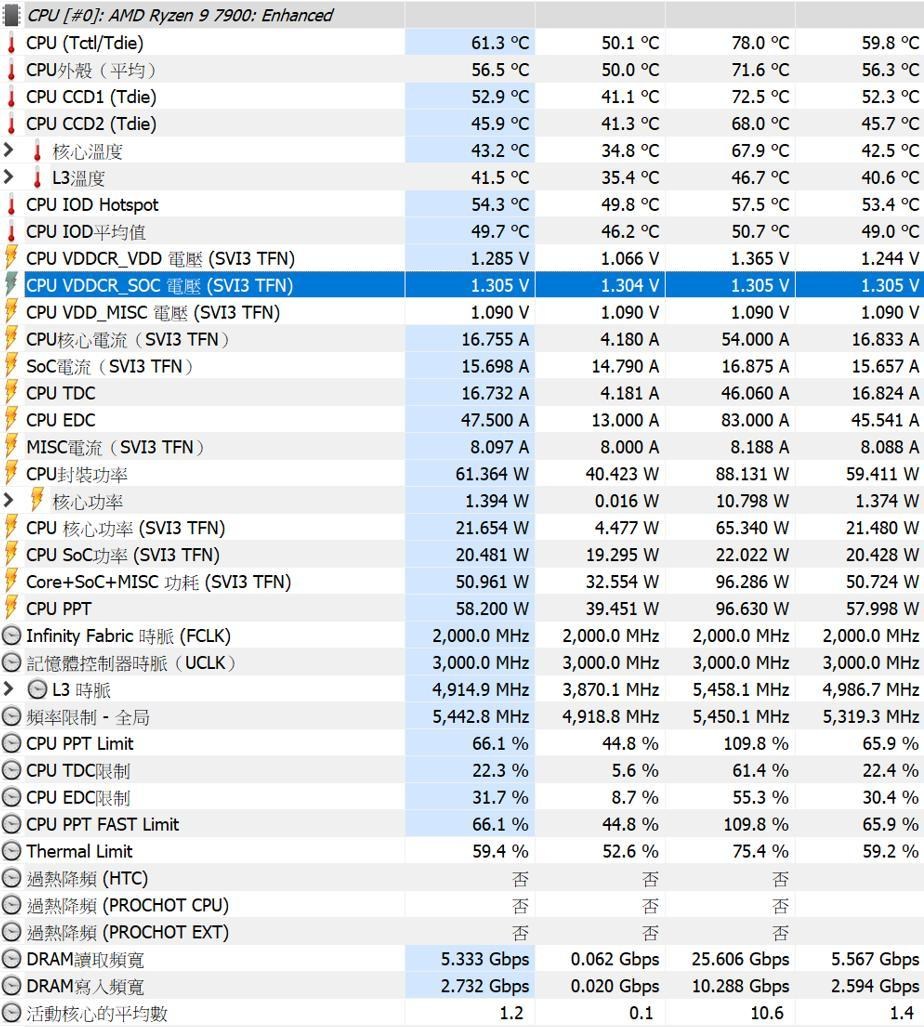This screenshot has width=924, height=1027.
Task: Click the clock icon next to Thermal Limit
Action: coord(12,852)
